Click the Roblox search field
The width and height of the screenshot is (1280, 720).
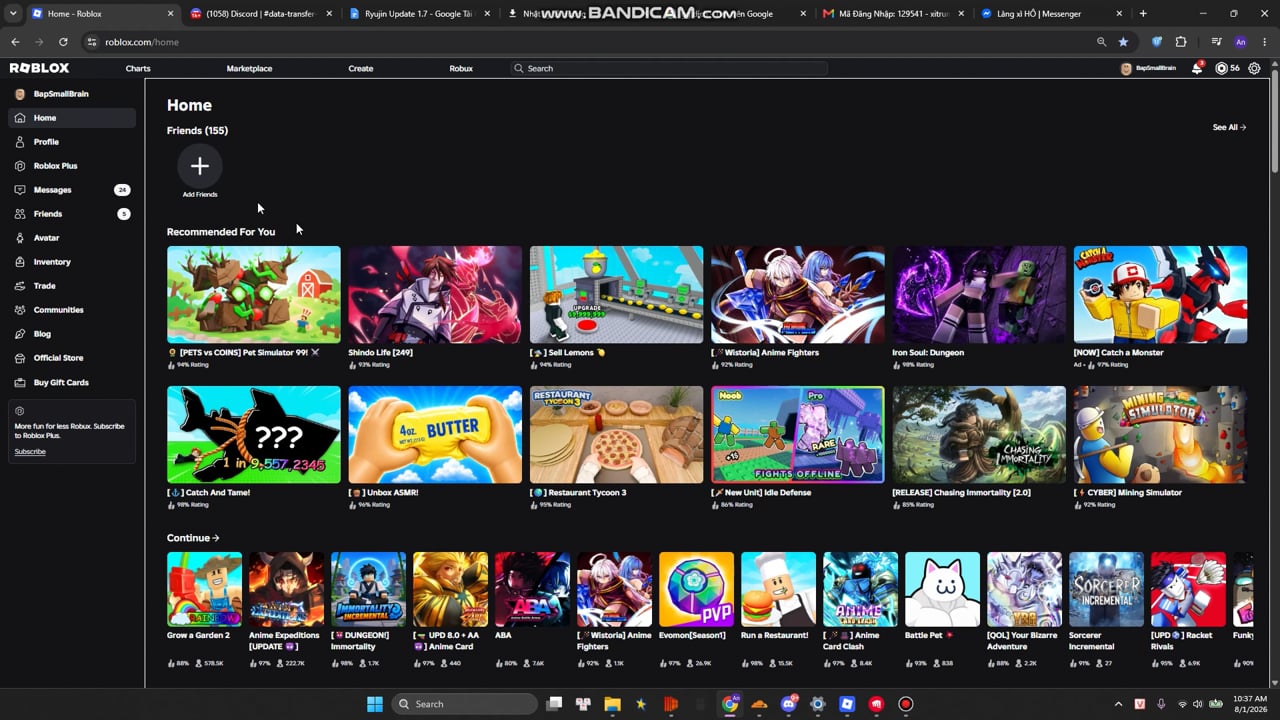tap(669, 68)
